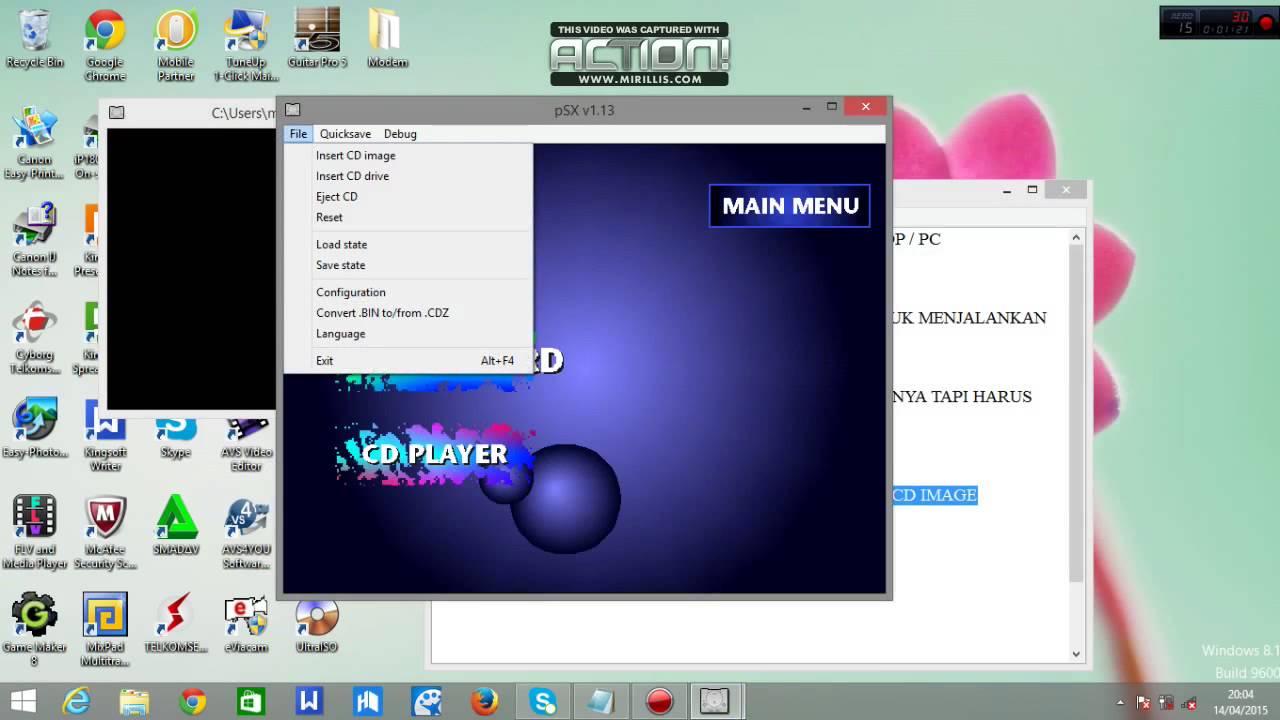Choose Insert CD drive
The image size is (1280, 720).
tap(408, 176)
